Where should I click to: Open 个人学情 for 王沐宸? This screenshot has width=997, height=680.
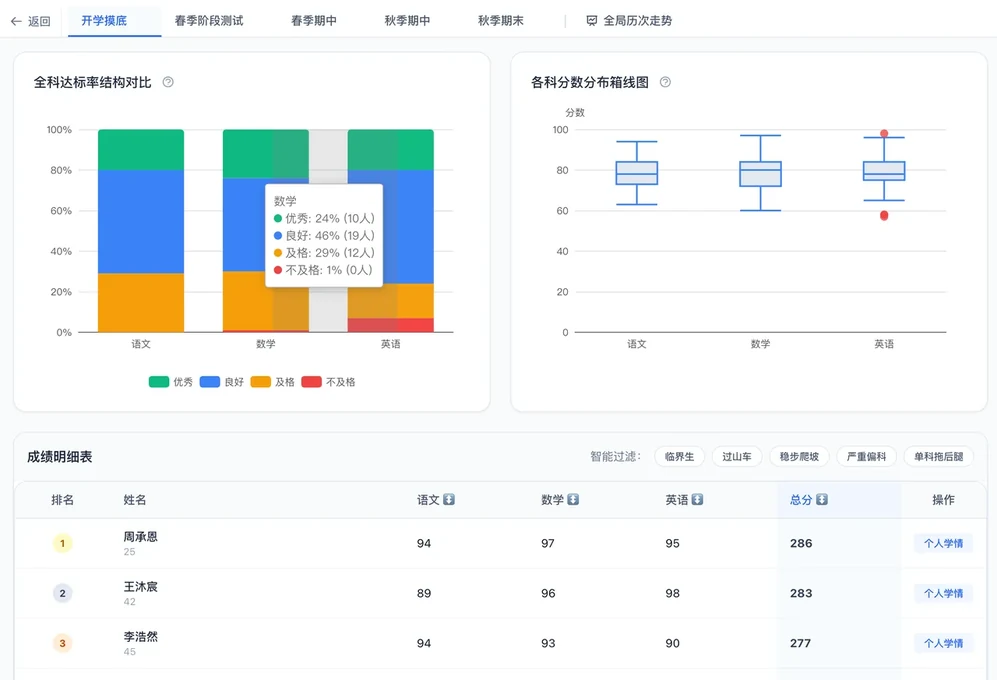(943, 593)
